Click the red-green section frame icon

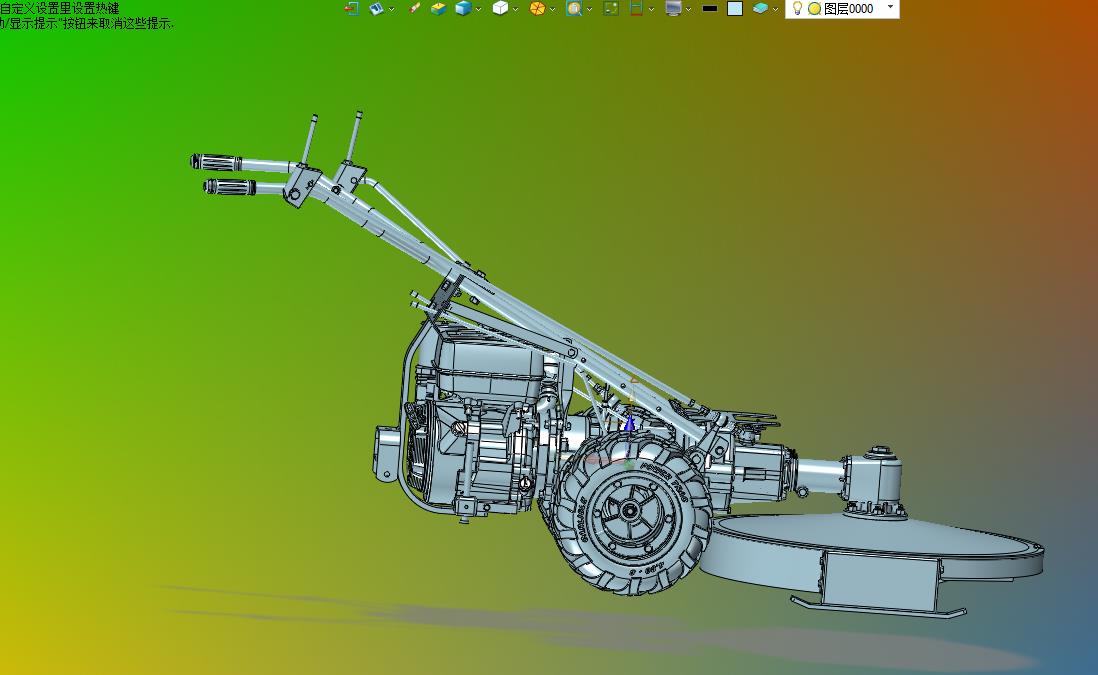coord(637,8)
